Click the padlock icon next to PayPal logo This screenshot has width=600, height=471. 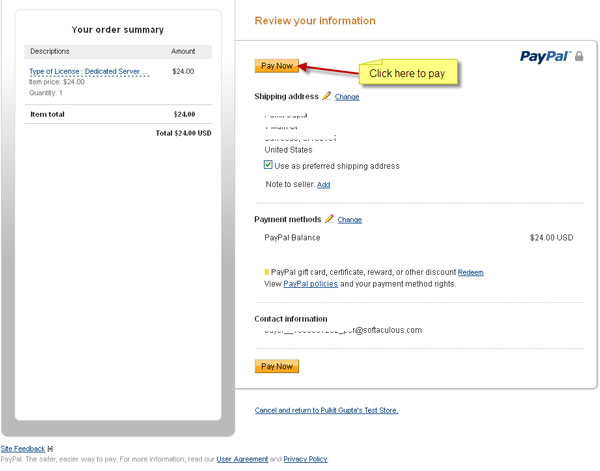click(578, 57)
